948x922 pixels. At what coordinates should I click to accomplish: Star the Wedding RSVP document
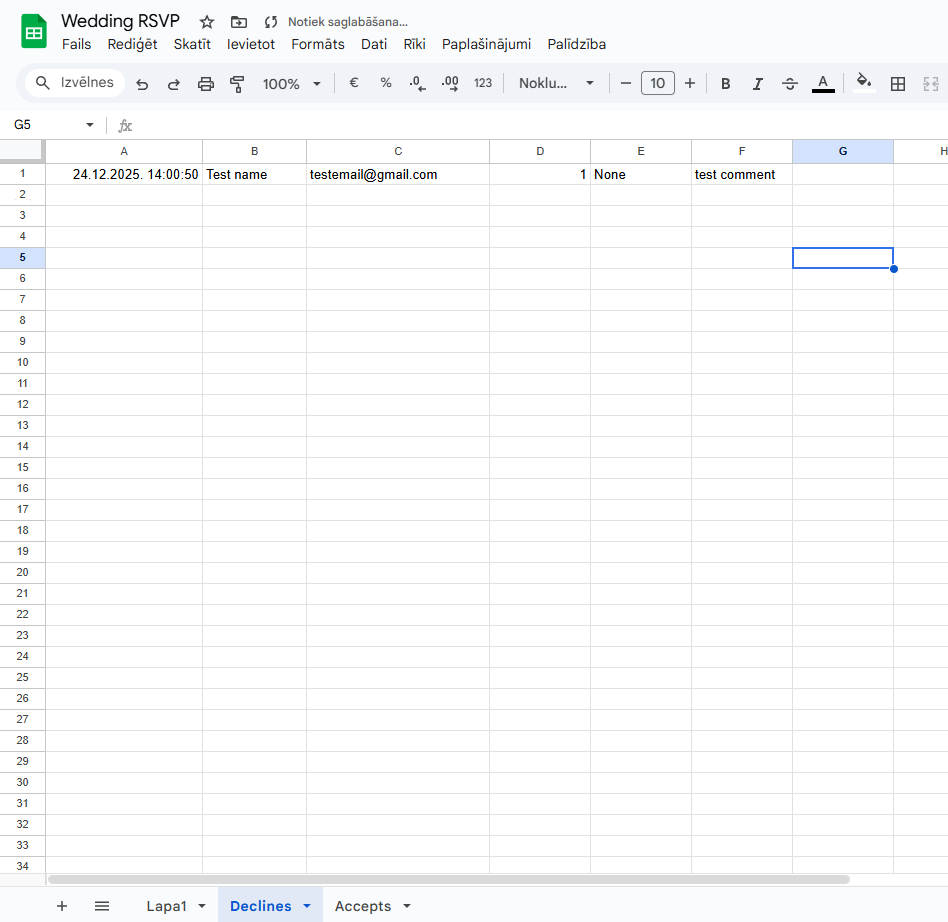pos(207,22)
